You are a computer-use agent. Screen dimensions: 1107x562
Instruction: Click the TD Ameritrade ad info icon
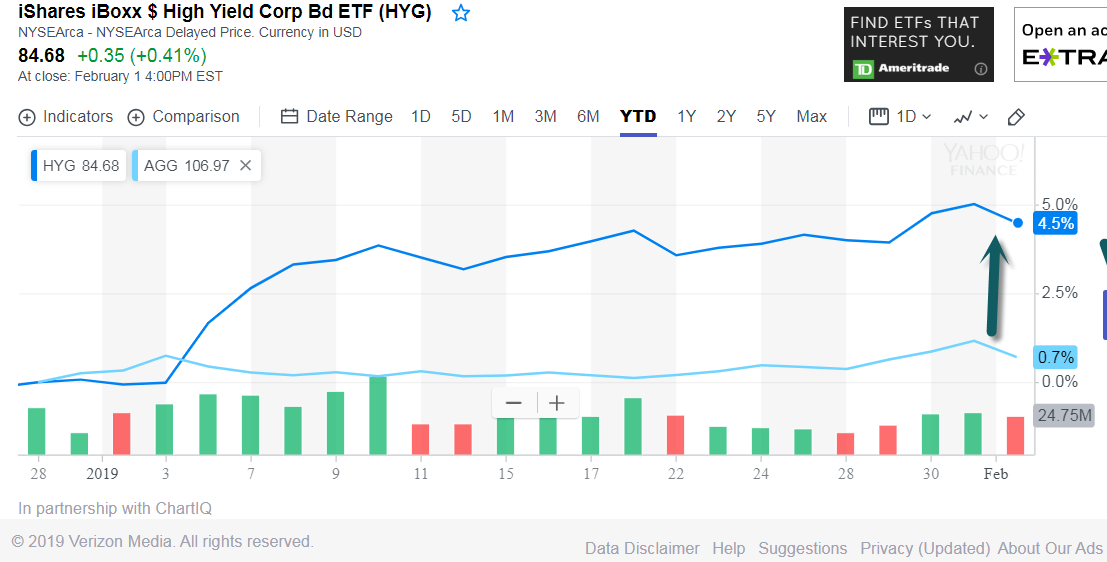(x=981, y=69)
